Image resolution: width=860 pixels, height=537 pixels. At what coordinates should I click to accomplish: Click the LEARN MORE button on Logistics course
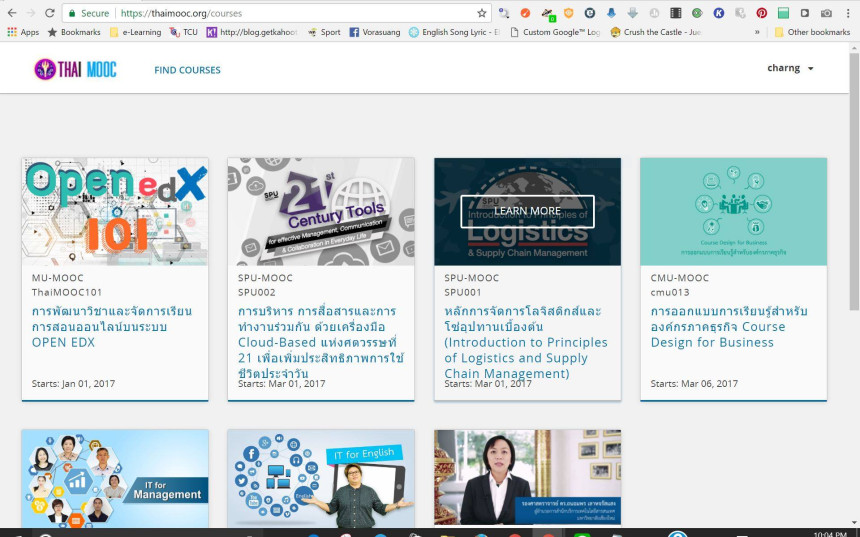[x=527, y=211]
